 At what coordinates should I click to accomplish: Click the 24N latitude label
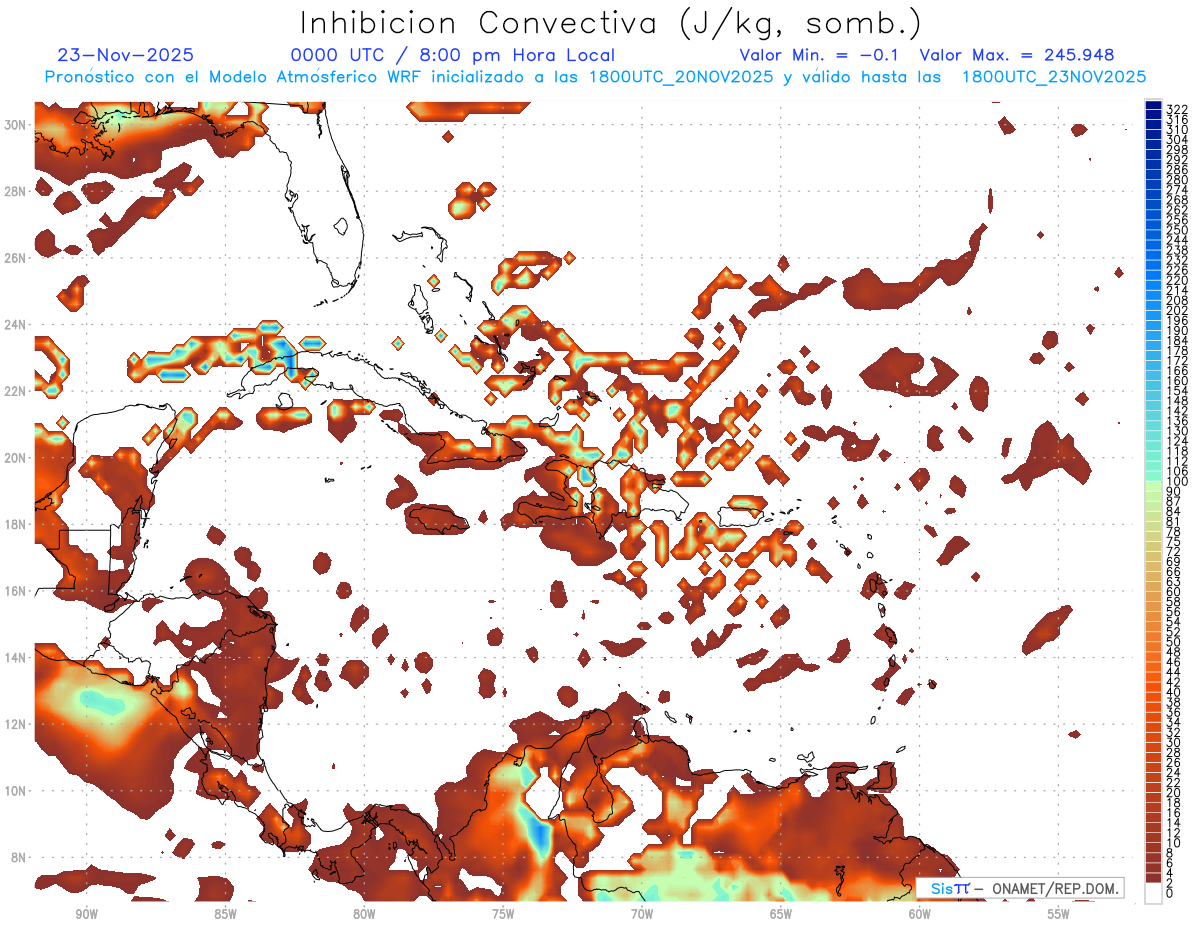coord(16,325)
